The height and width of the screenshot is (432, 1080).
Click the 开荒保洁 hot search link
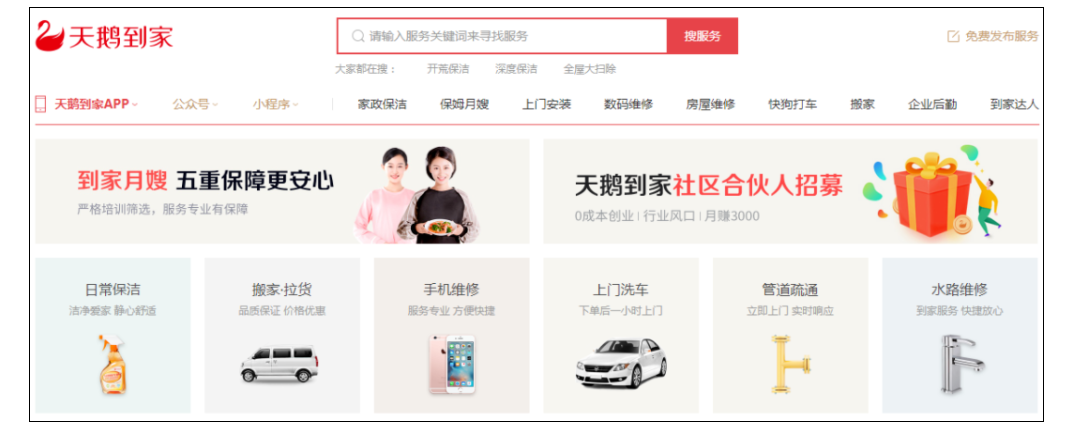tap(448, 69)
